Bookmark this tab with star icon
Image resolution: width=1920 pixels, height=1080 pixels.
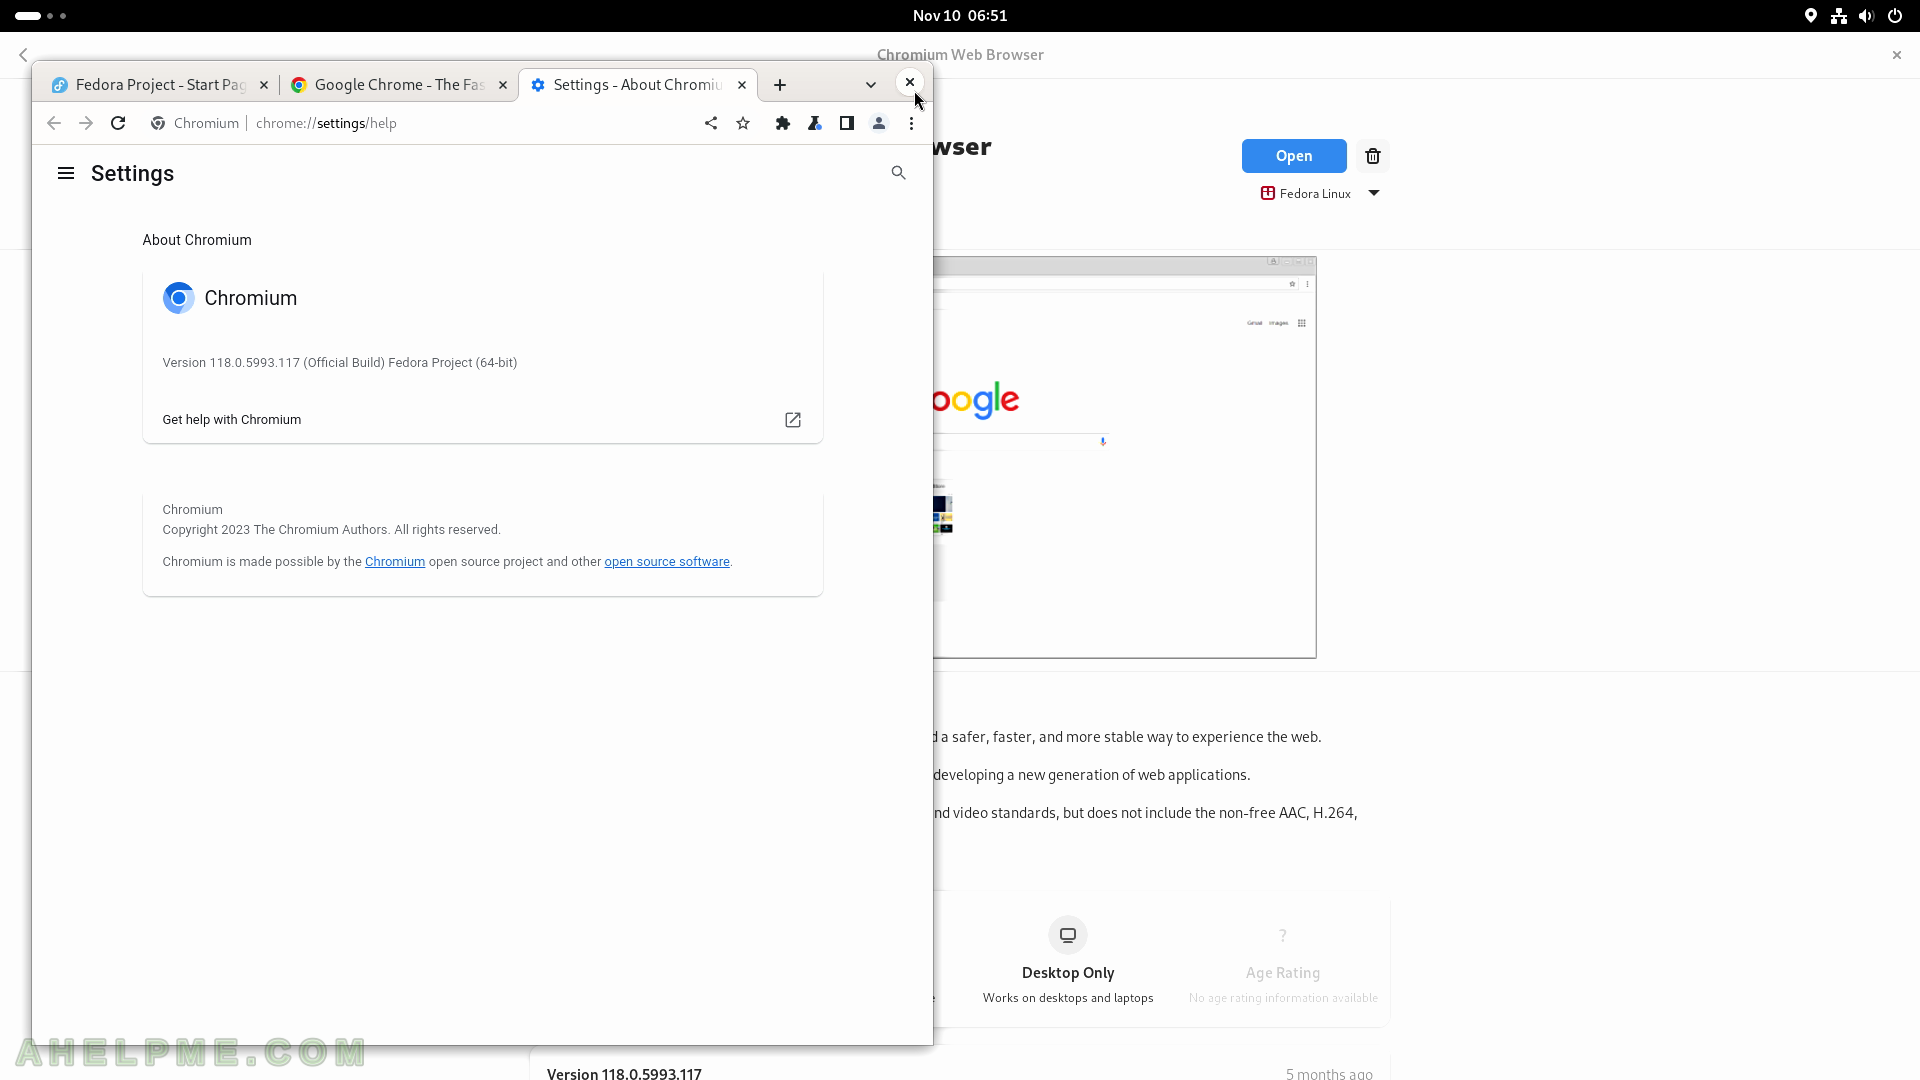(743, 123)
